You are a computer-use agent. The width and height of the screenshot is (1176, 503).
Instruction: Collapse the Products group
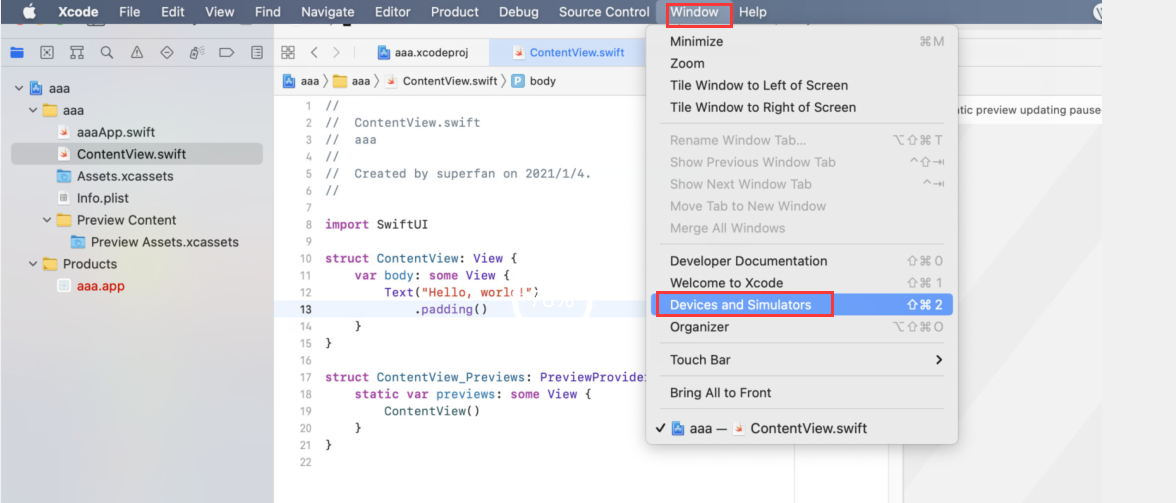[33, 264]
